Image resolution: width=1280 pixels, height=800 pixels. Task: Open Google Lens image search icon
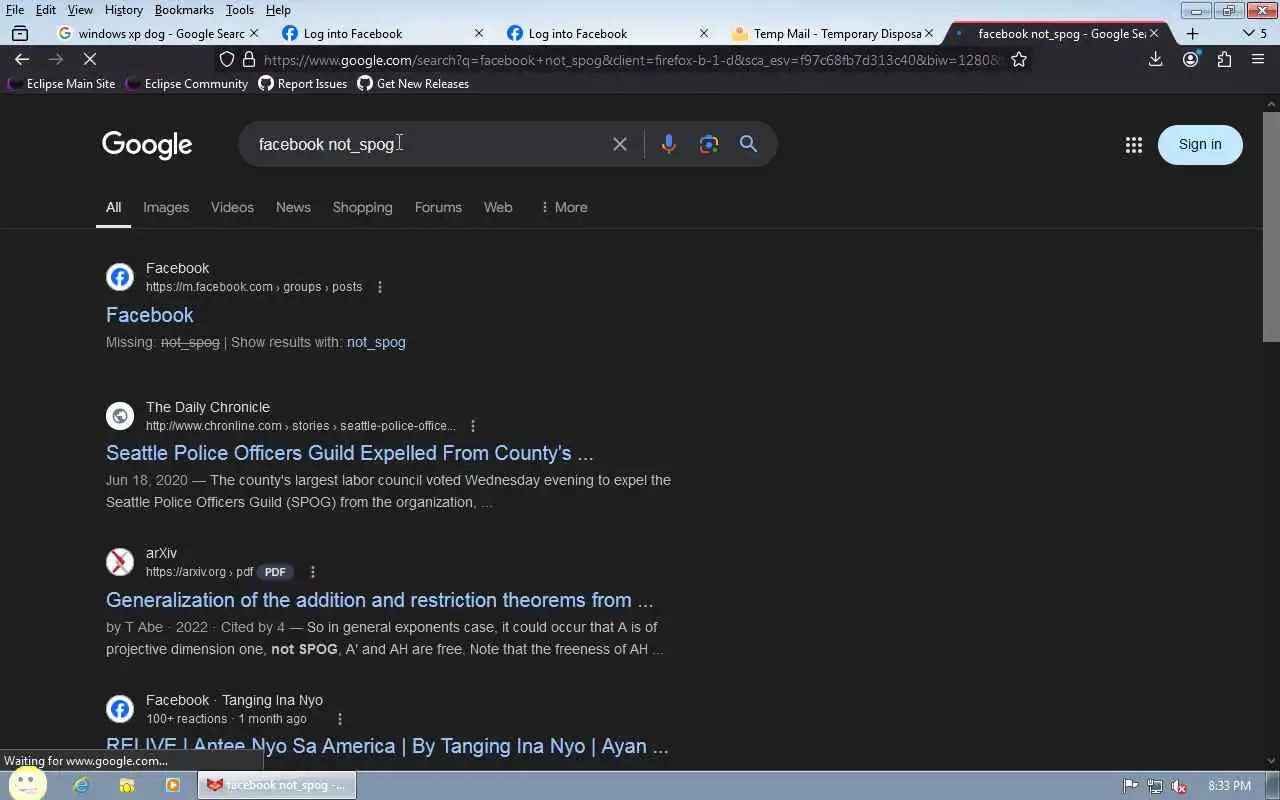point(709,144)
